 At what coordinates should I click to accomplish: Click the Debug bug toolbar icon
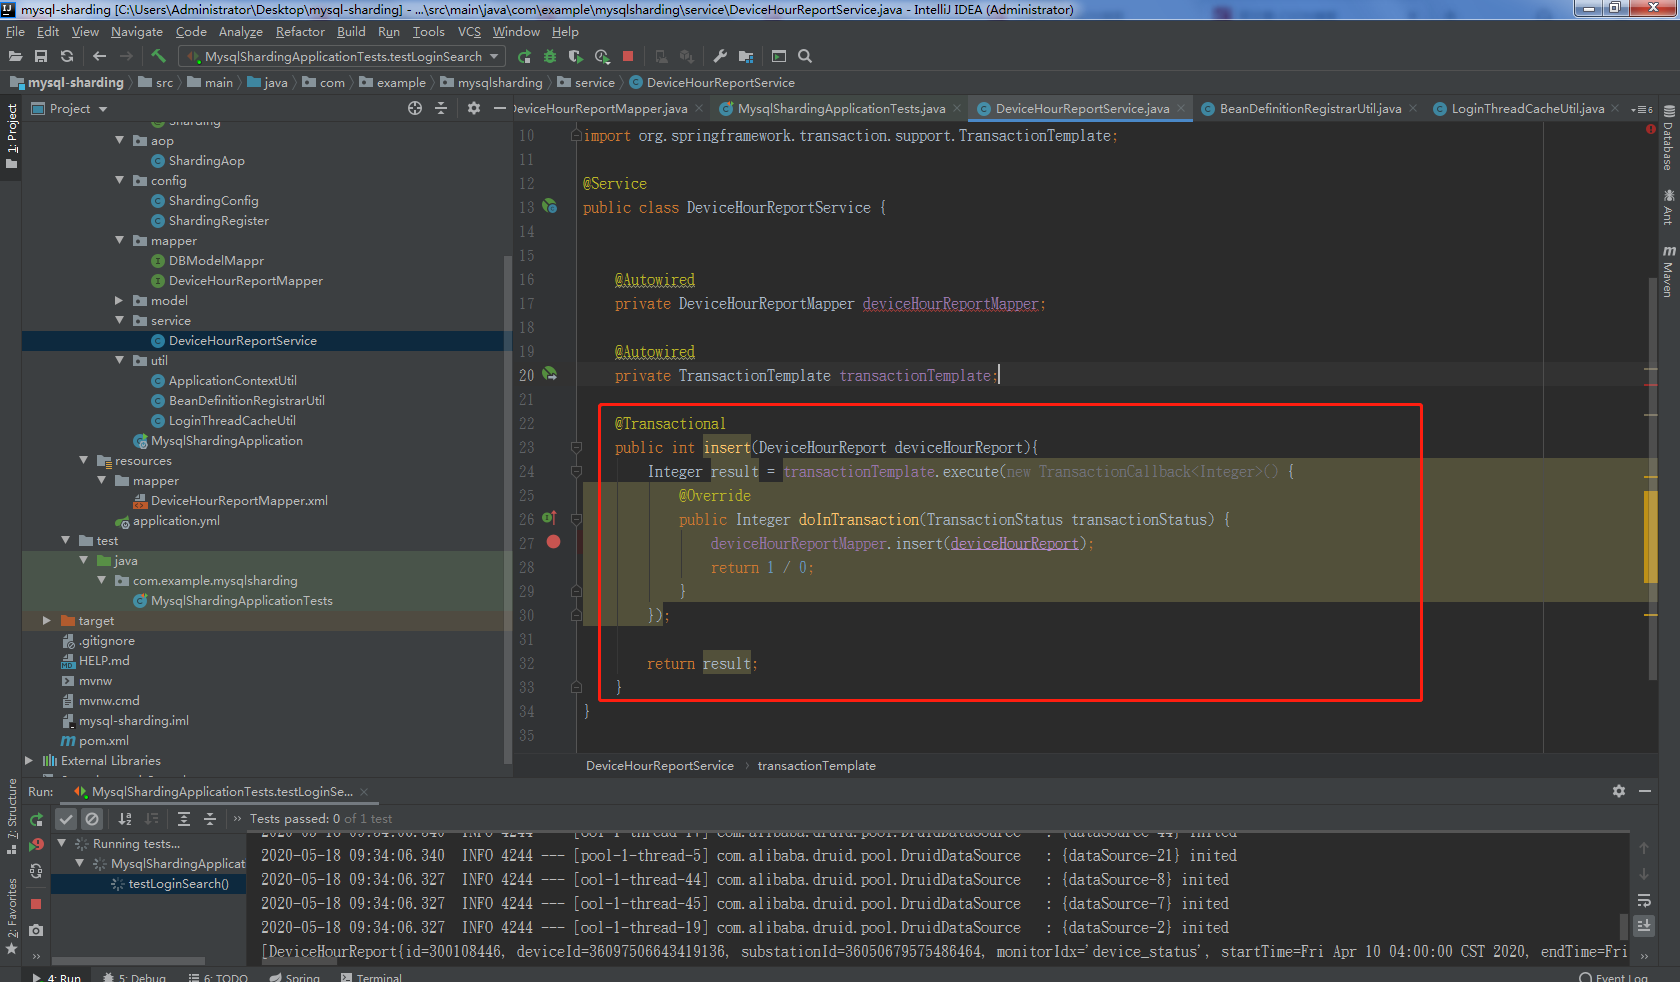(x=549, y=57)
